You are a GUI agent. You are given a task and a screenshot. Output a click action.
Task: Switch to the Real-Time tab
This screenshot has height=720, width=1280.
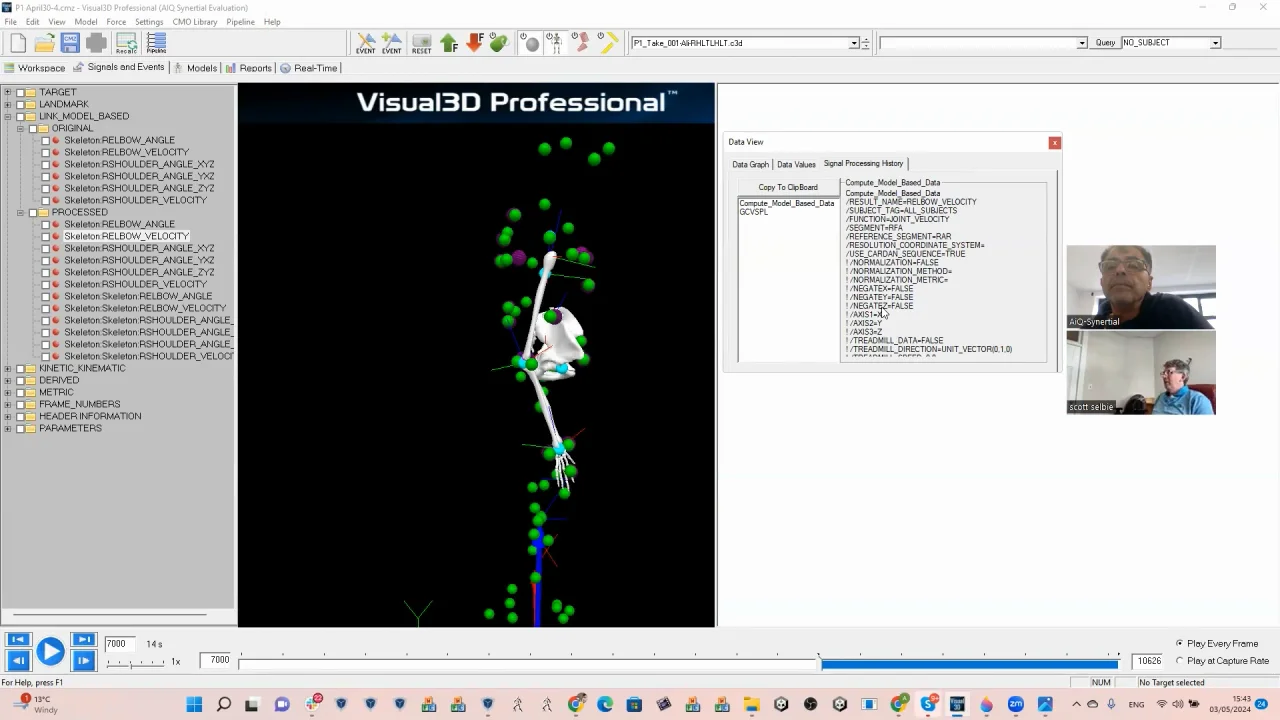click(x=309, y=68)
